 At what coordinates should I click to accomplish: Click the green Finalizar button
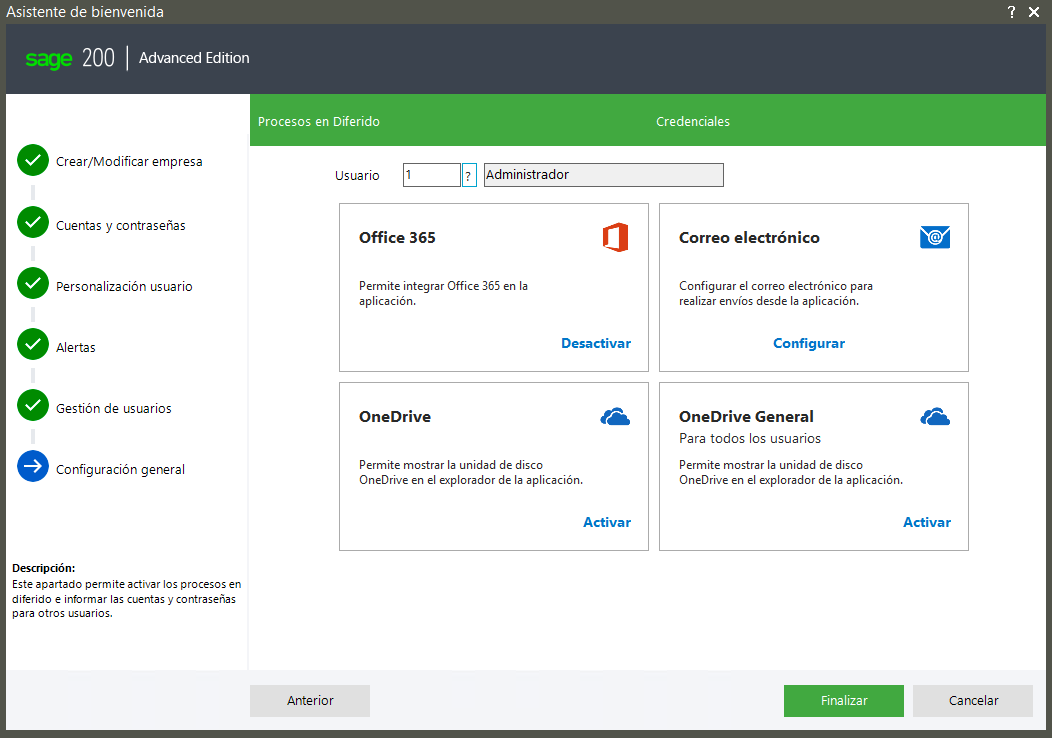[x=843, y=700]
